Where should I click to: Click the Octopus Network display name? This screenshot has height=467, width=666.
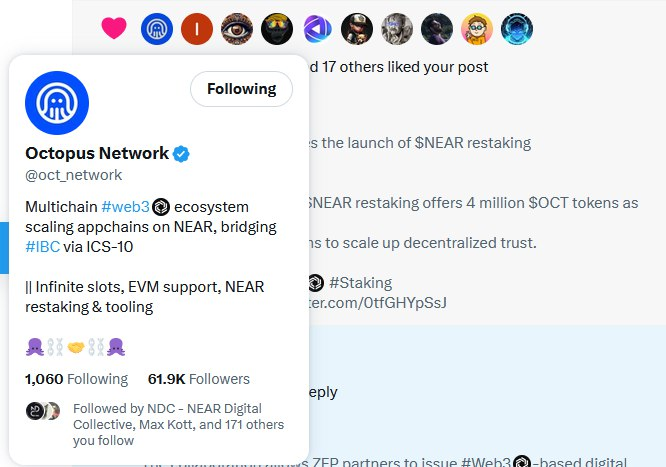click(97, 153)
